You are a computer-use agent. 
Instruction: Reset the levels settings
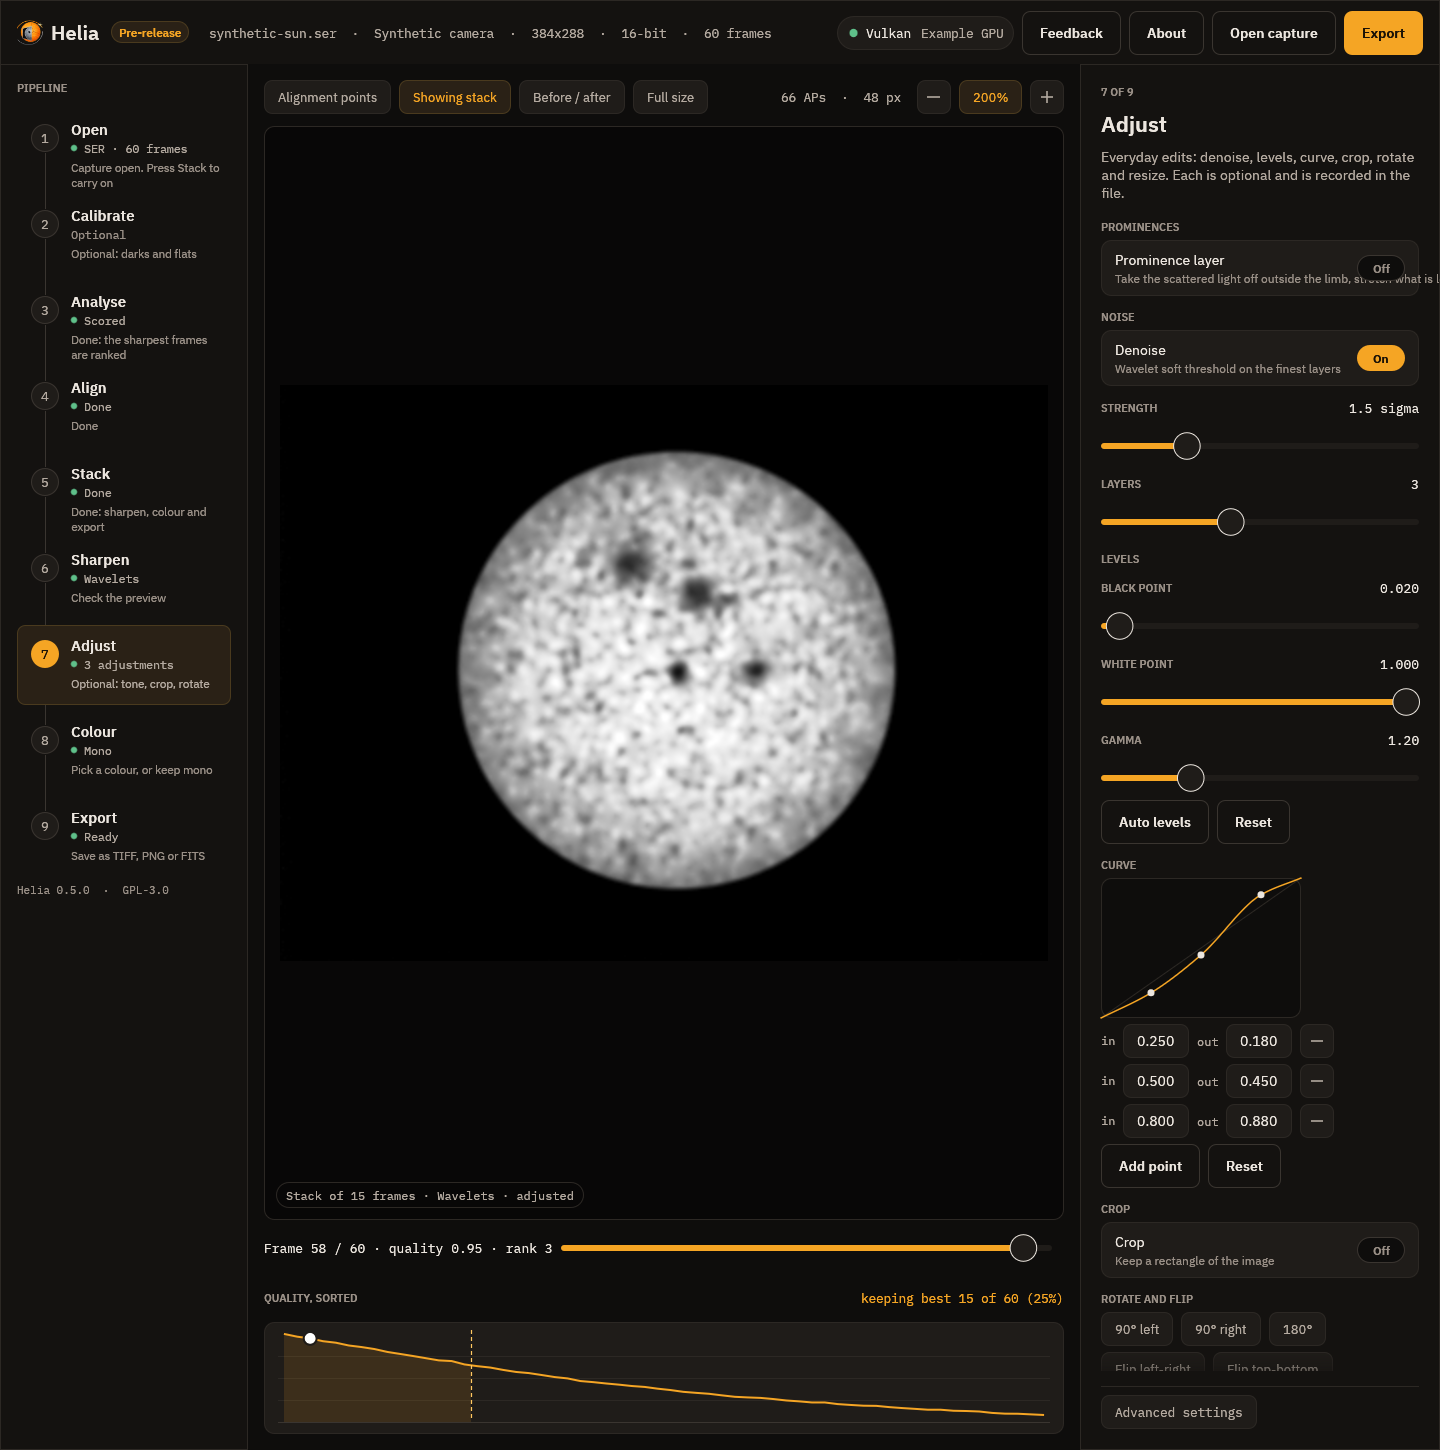[1253, 822]
